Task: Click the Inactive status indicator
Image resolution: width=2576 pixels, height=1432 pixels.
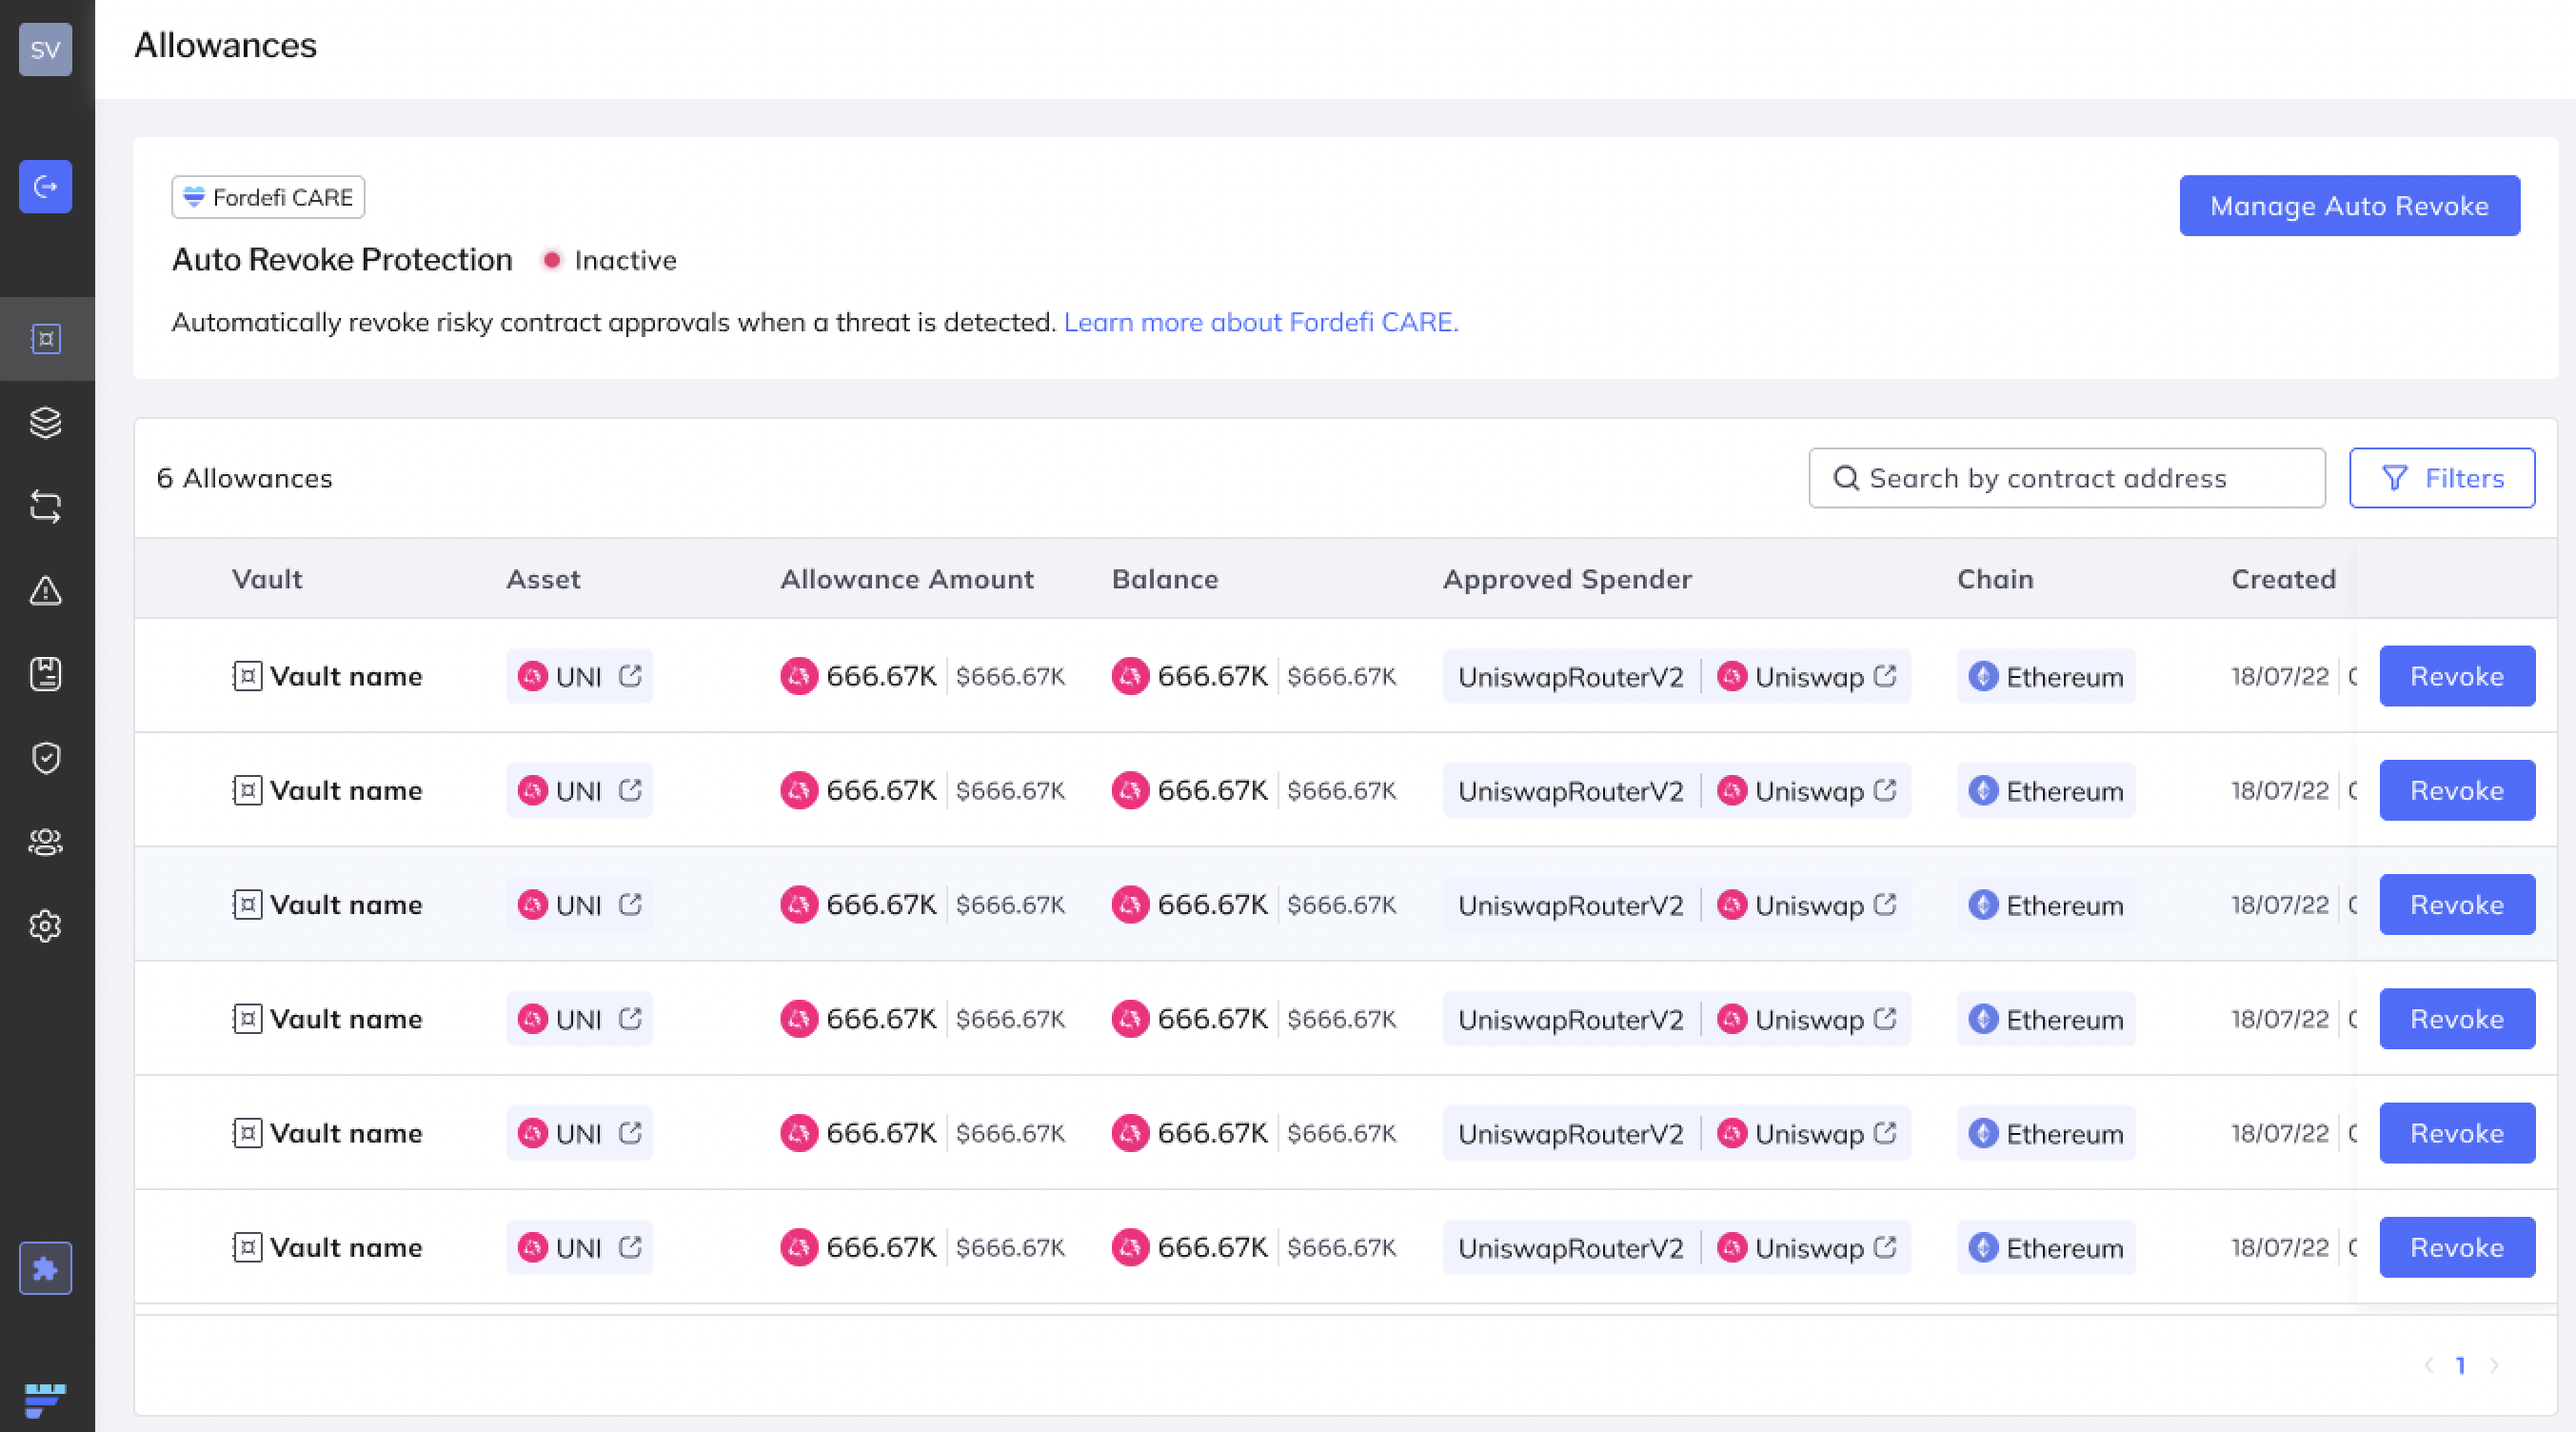Action: [610, 260]
